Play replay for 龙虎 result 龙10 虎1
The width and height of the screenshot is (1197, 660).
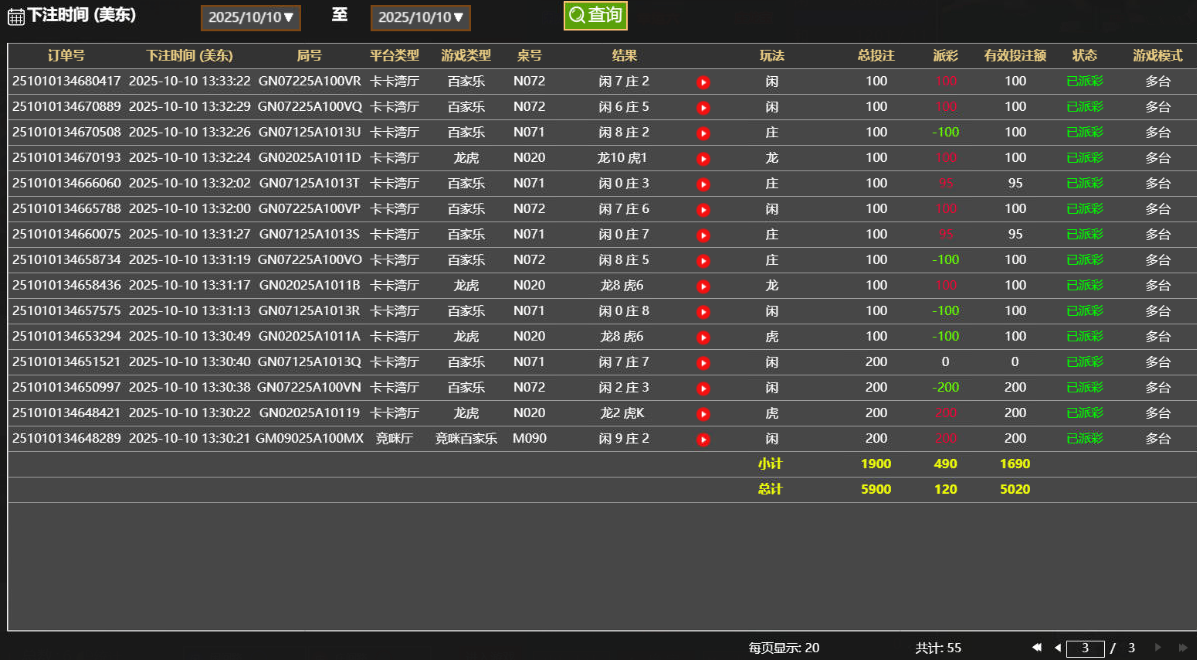tap(703, 157)
